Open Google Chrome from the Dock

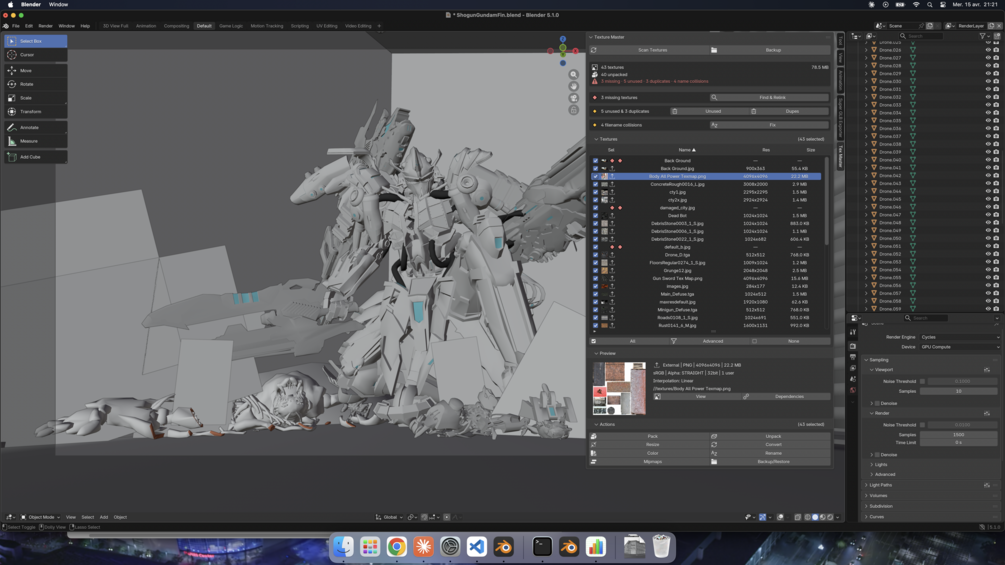[x=397, y=546]
